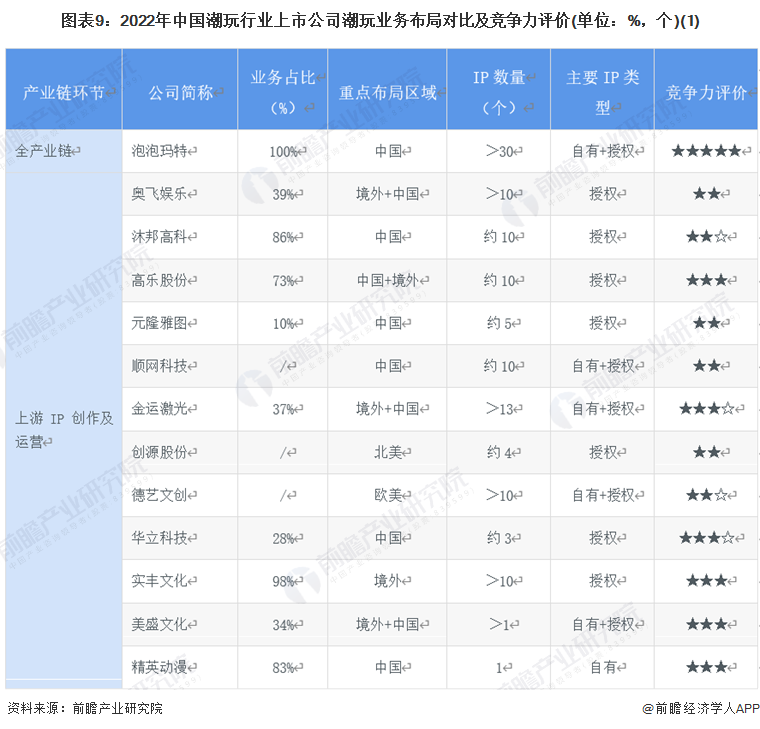Image resolution: width=760 pixels, height=729 pixels.
Task: Click the >13 IP count cell
Action: click(x=498, y=409)
